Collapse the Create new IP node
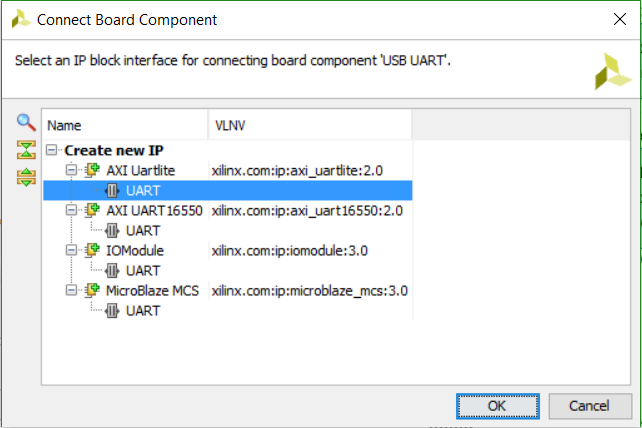The width and height of the screenshot is (642, 428). pos(52,150)
